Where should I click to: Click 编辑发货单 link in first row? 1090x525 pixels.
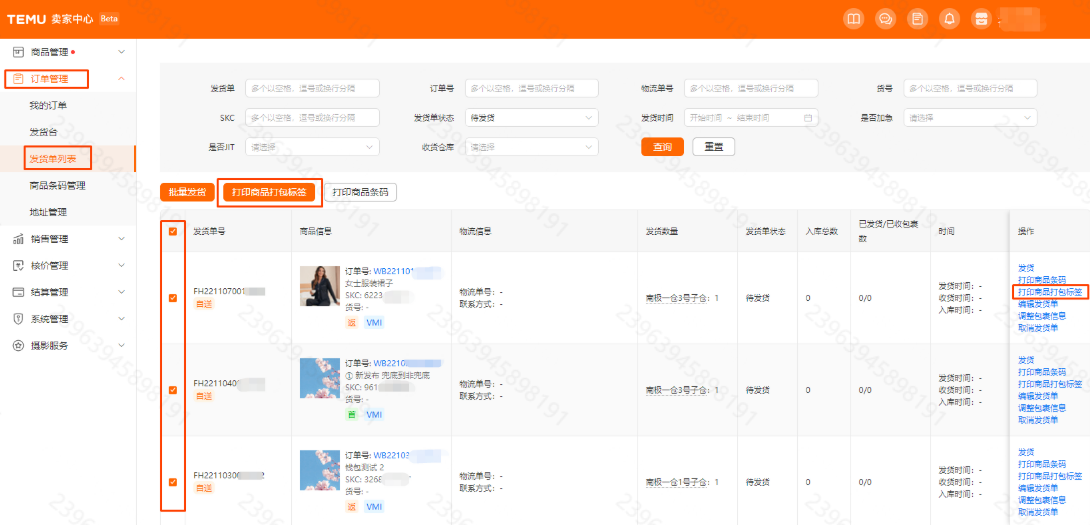(1037, 303)
